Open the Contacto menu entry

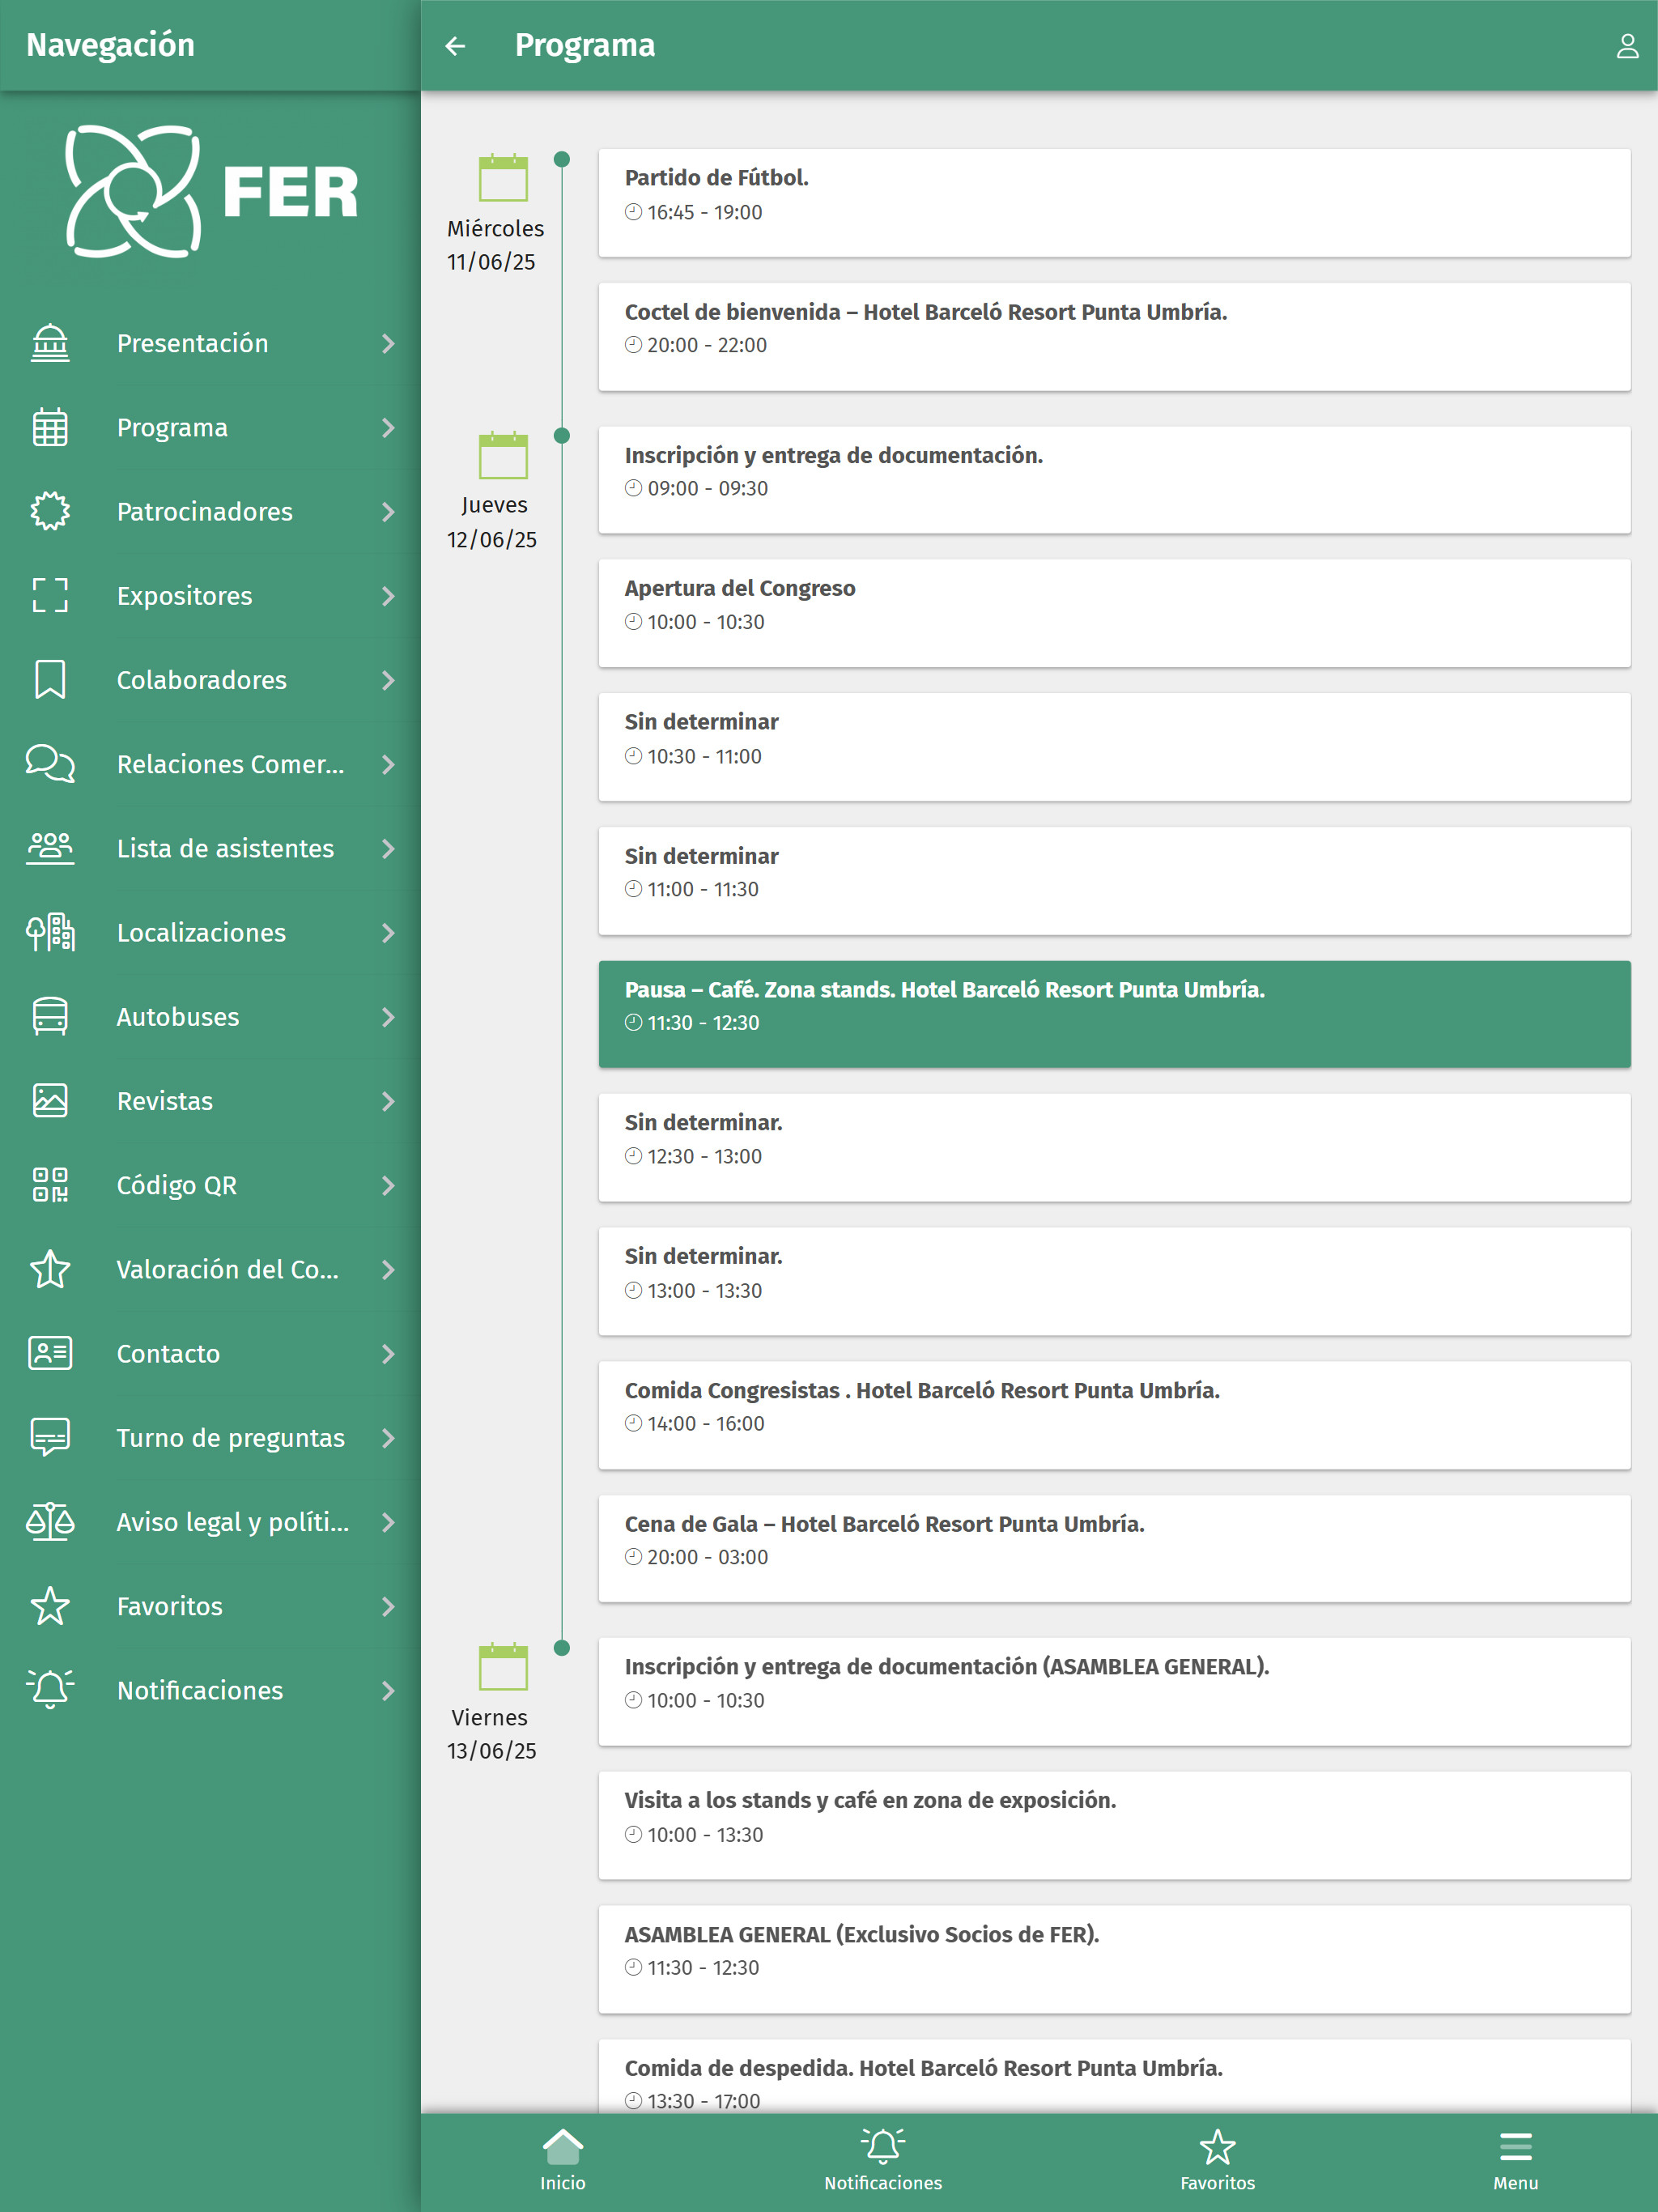168,1353
